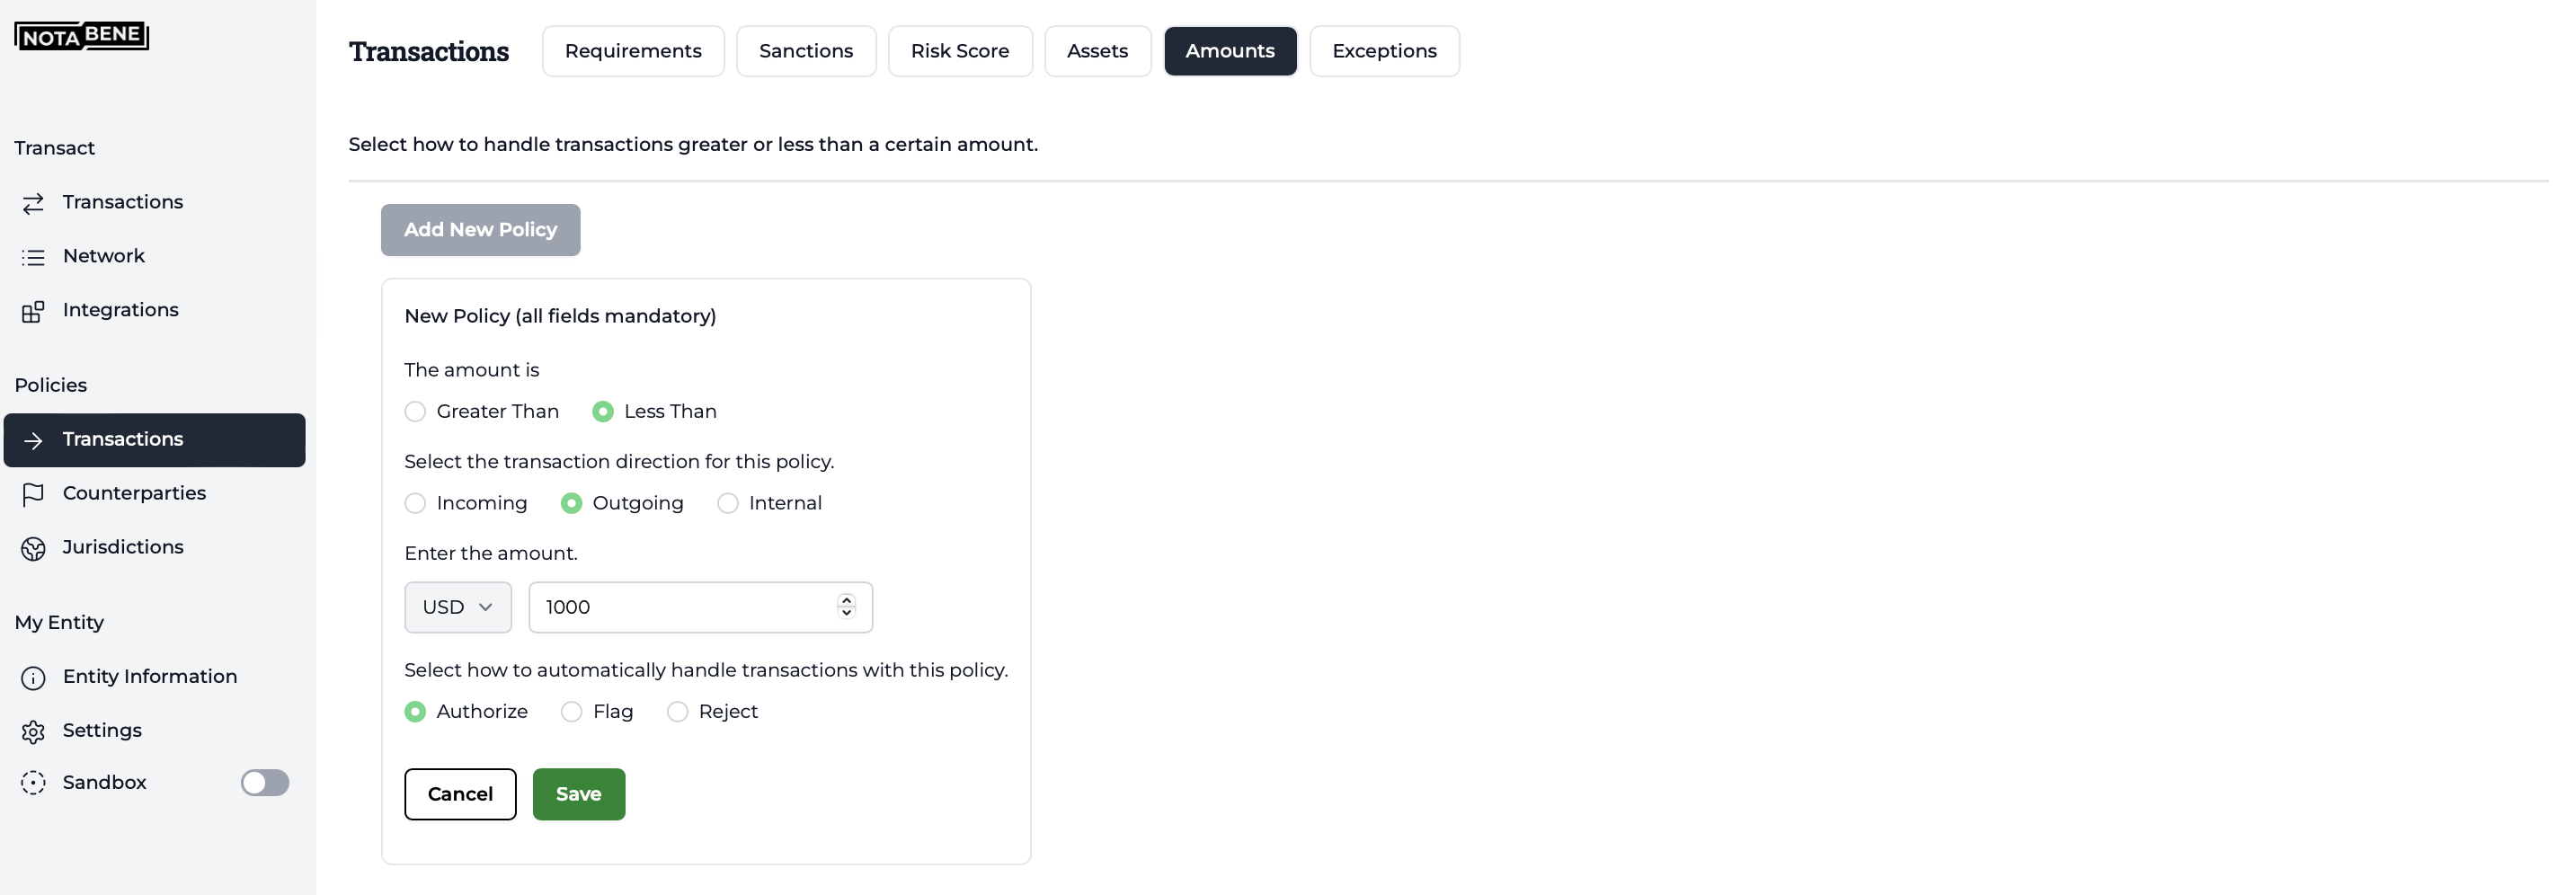Click the Add New Policy button

481,230
